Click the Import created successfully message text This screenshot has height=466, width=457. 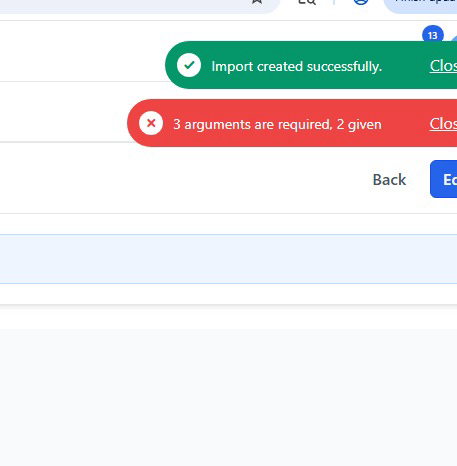tap(296, 66)
